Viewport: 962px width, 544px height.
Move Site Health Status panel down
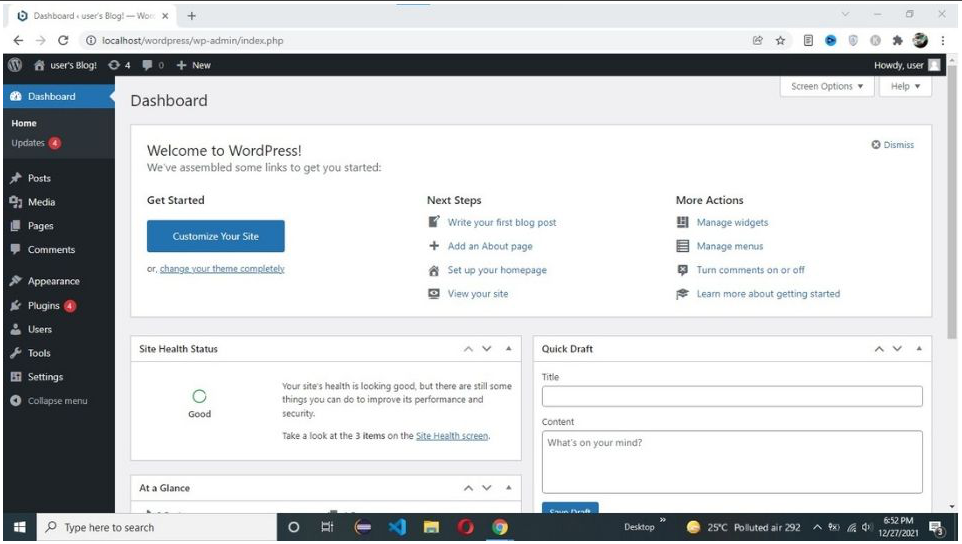pyautogui.click(x=487, y=349)
